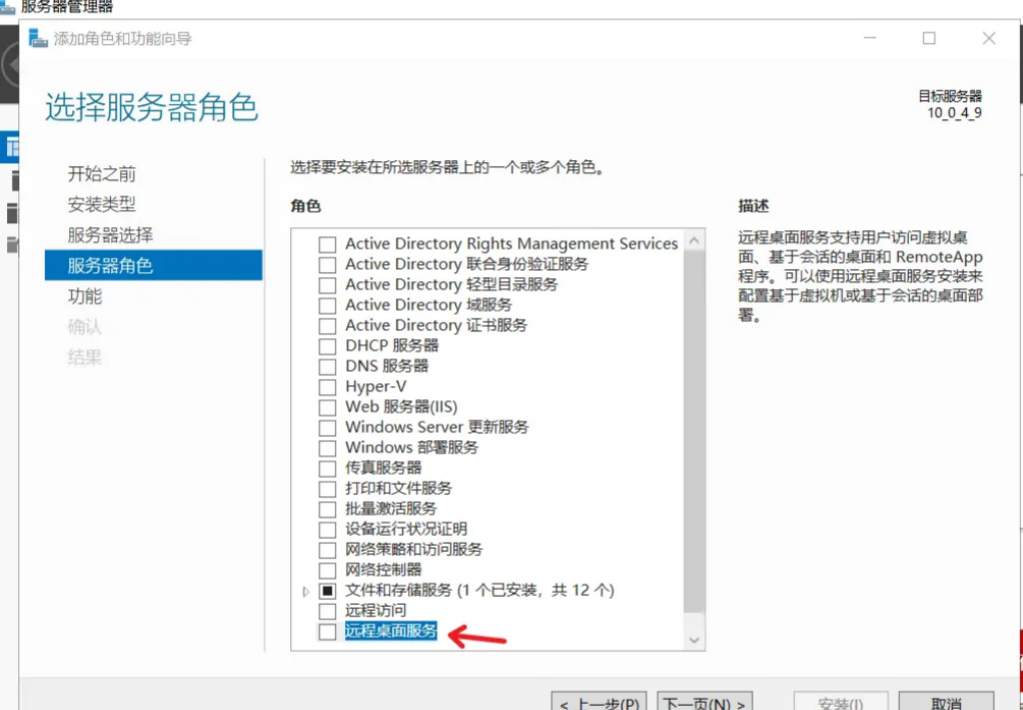Toggle the 文件和存储服务 checkbox

327,591
